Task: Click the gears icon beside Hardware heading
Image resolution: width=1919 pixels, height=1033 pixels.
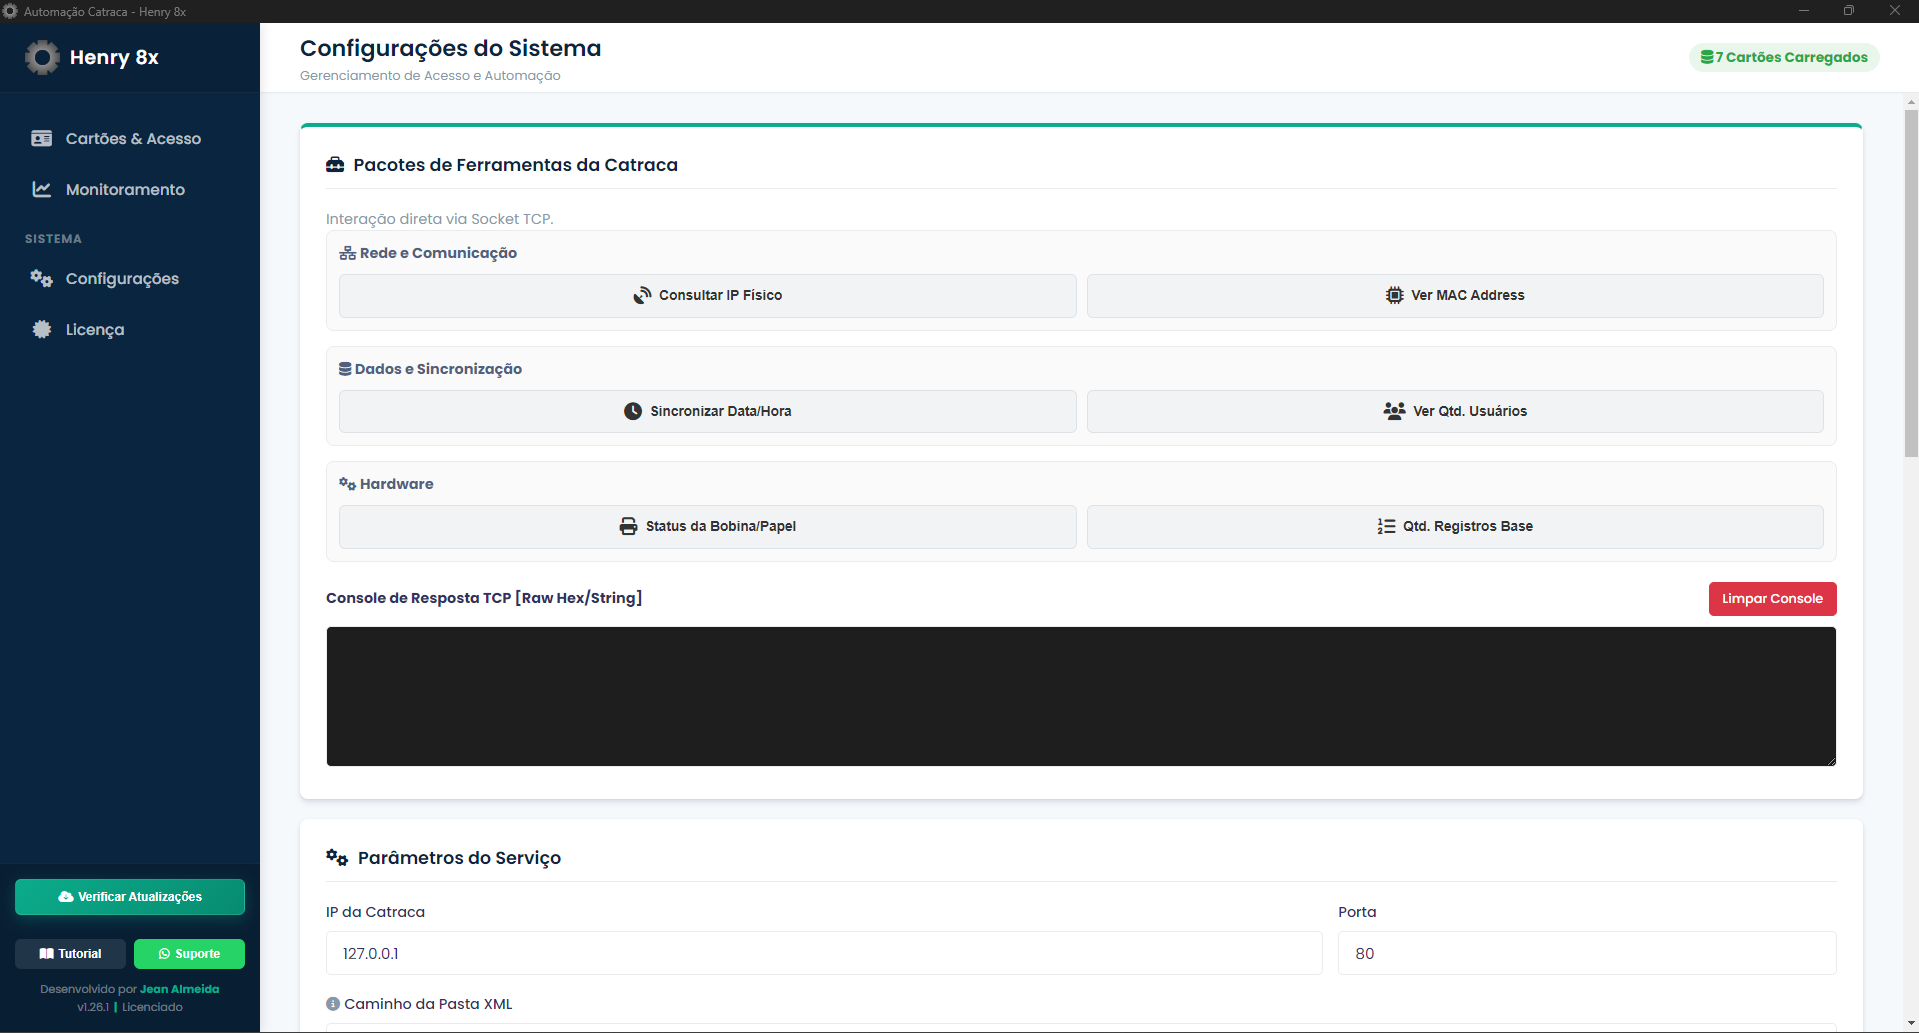Action: coord(347,484)
